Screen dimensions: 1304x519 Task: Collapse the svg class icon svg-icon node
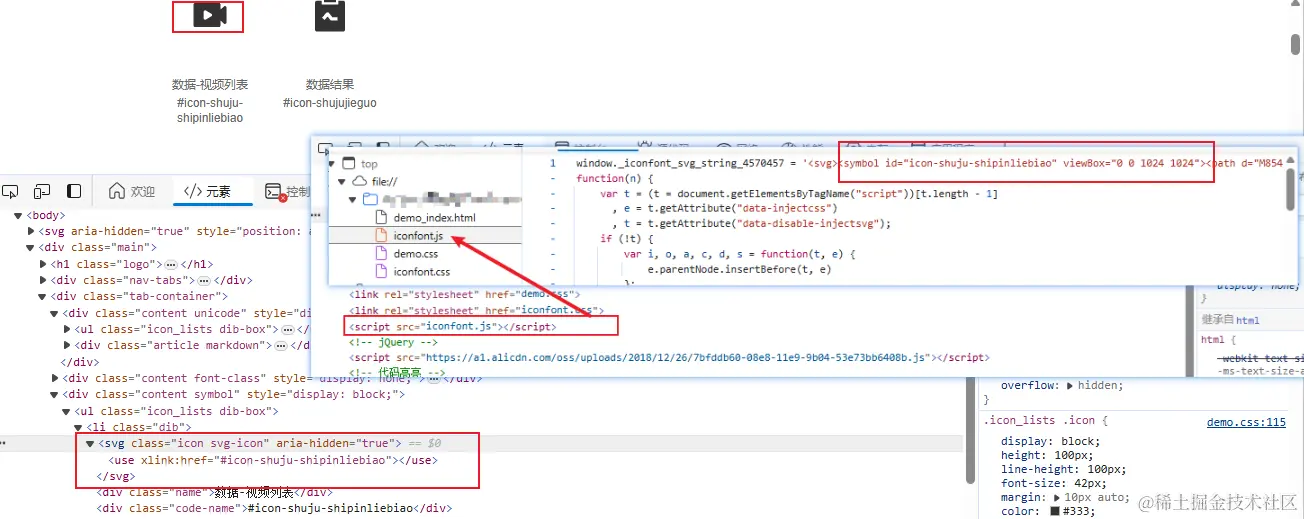point(91,443)
